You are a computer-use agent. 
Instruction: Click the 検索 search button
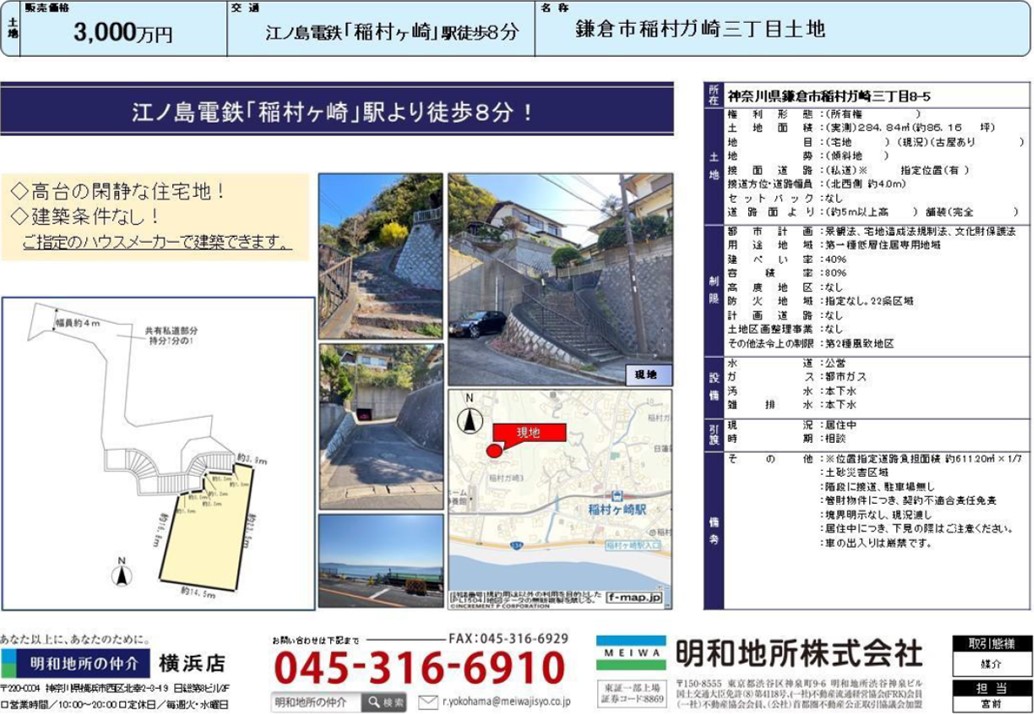point(383,702)
